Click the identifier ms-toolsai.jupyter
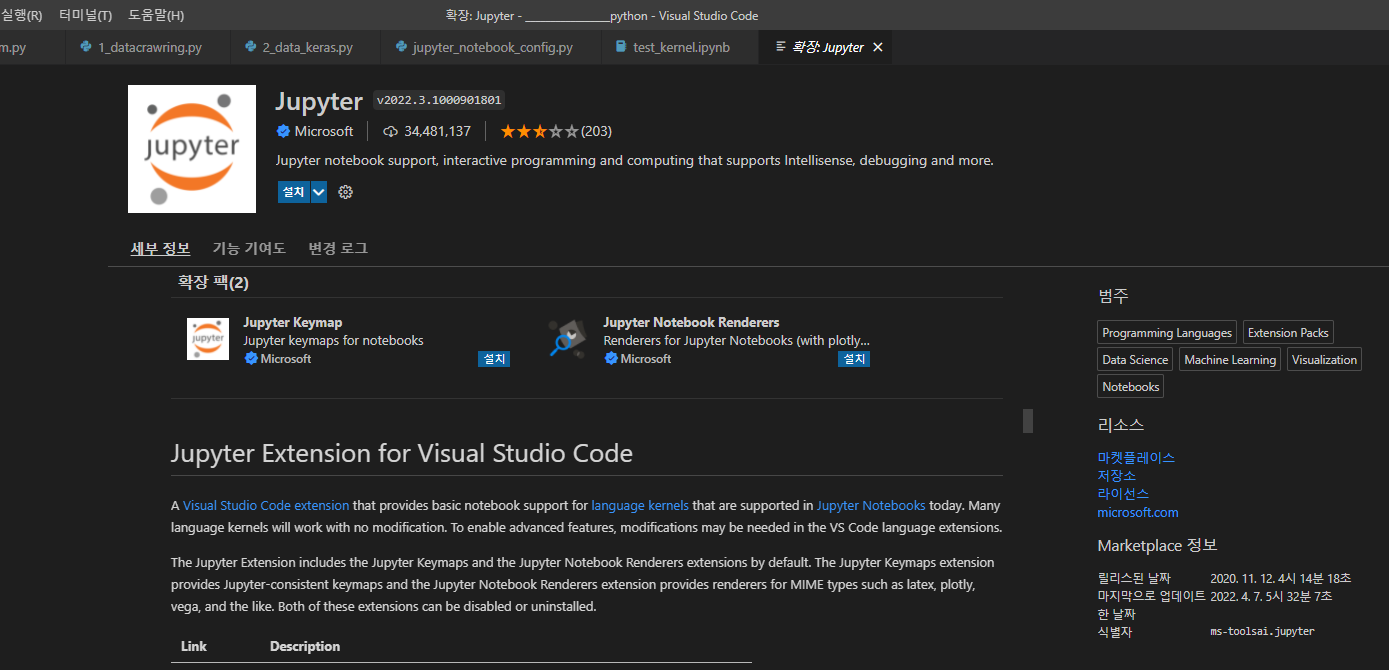The height and width of the screenshot is (670, 1389). coord(1262,632)
